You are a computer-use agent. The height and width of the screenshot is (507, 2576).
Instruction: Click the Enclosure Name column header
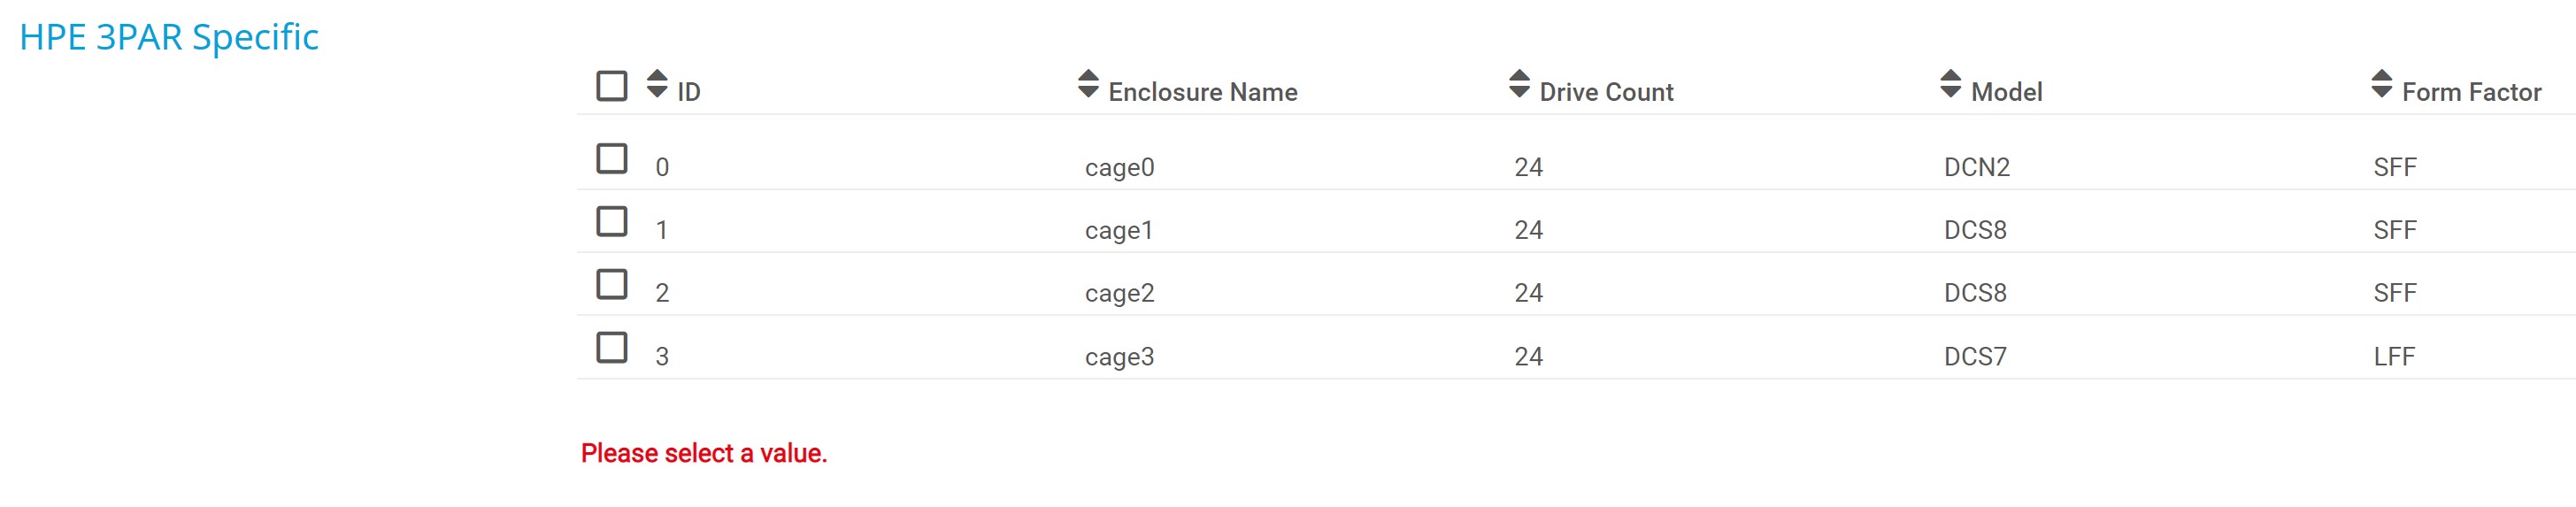1202,92
